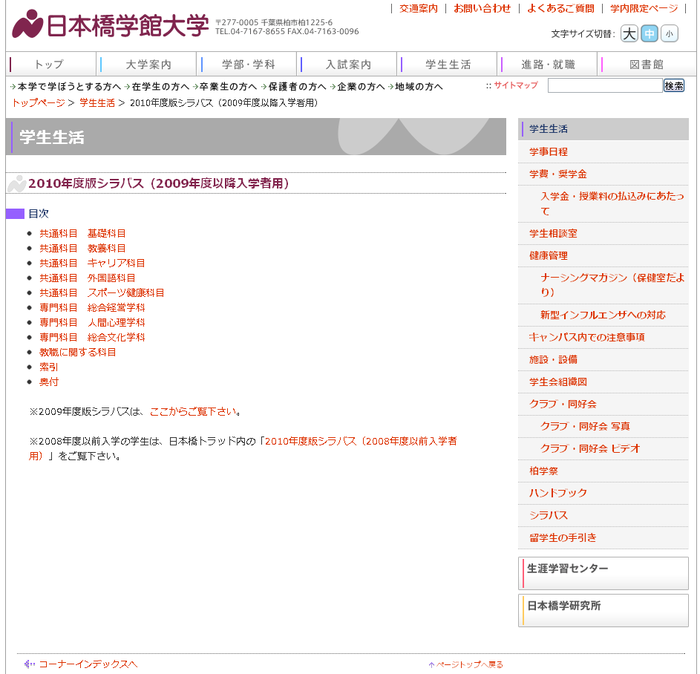Viewport: 700px width, 674px height.
Task: Open the トップ navigation tab
Action: pyautogui.click(x=50, y=64)
